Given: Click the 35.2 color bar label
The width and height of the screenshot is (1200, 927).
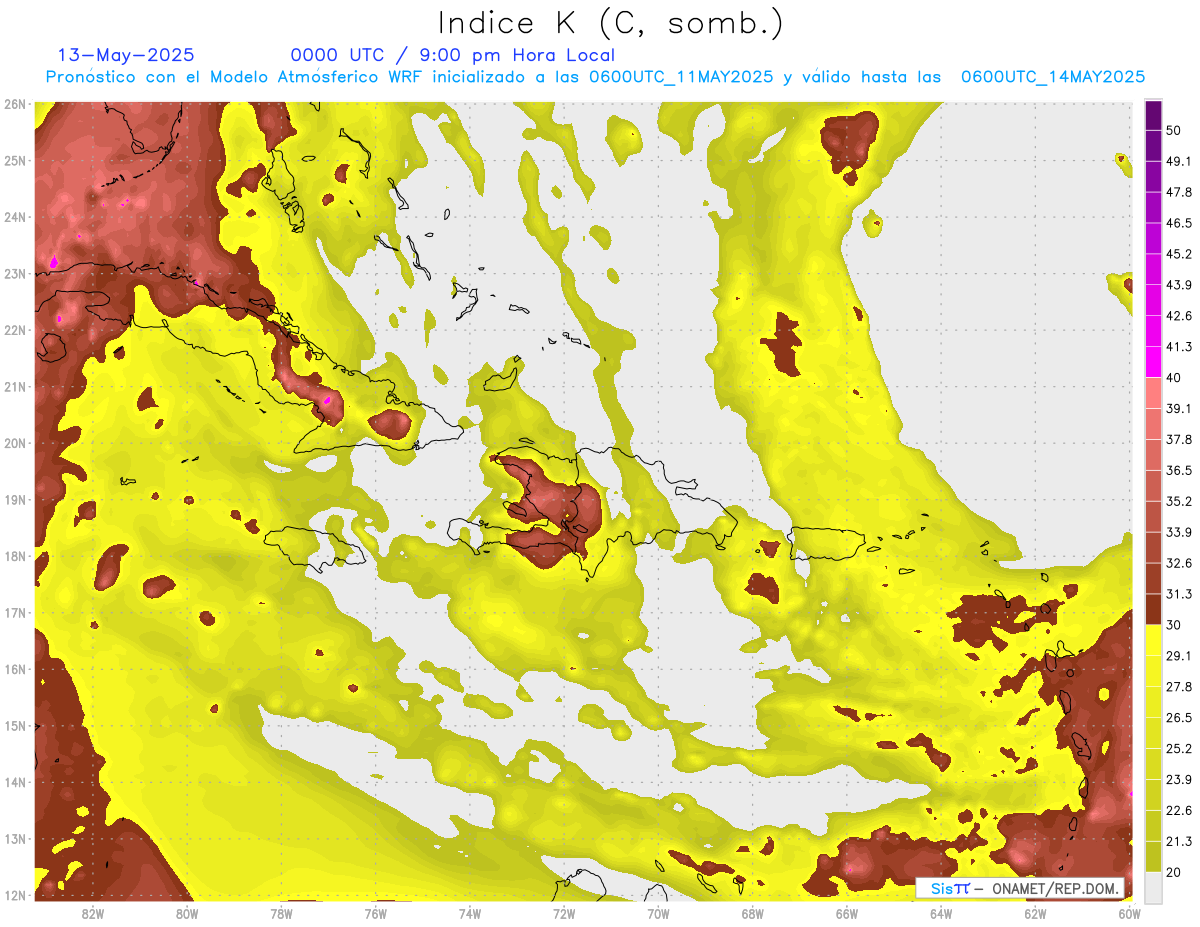Looking at the screenshot, I should click(1180, 501).
